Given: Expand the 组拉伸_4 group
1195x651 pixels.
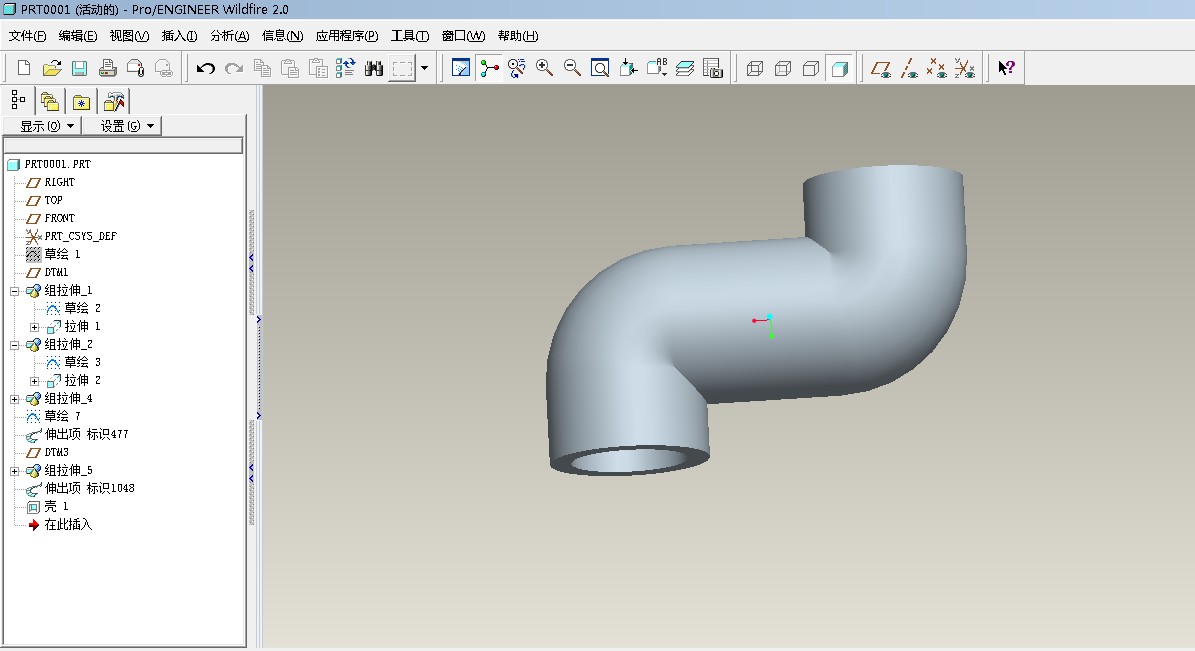Looking at the screenshot, I should click(14, 399).
